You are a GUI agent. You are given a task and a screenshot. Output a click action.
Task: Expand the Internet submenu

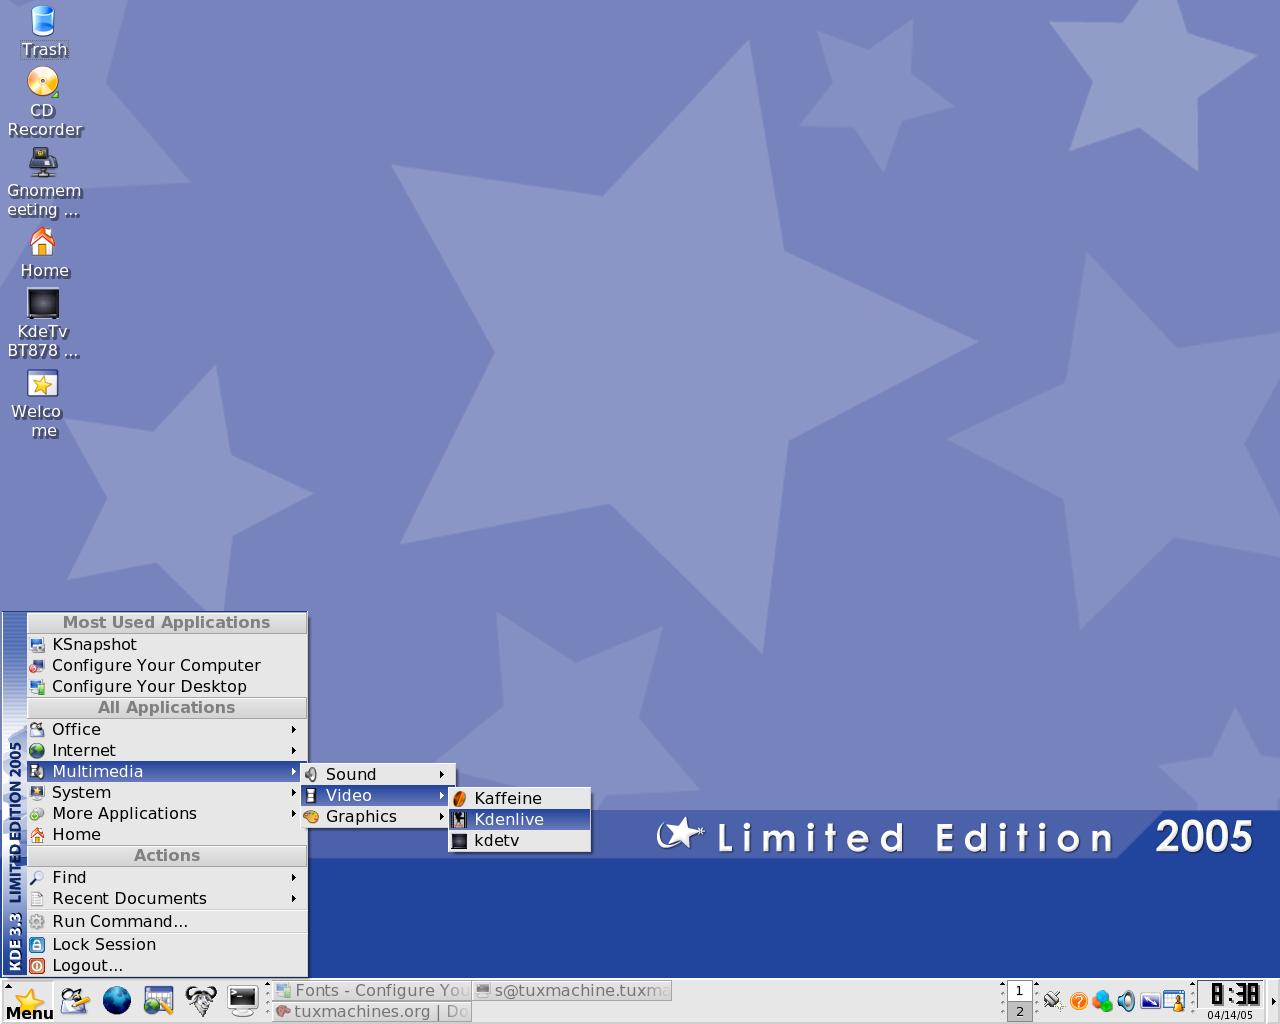[167, 750]
